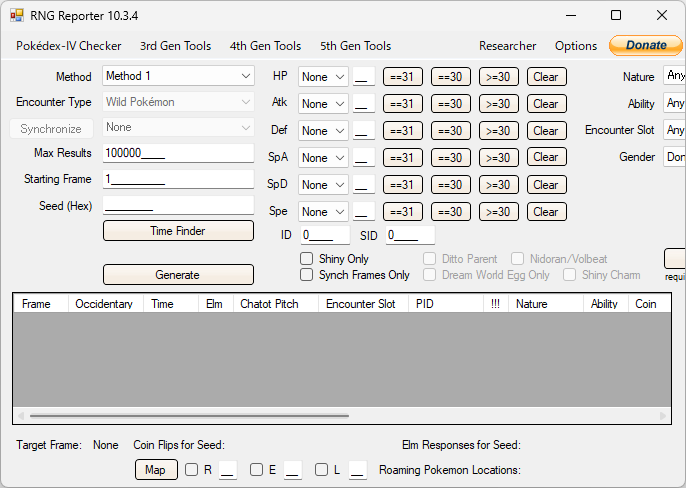686x488 pixels.
Task: Click the results grid horizontal scrollbar thumb
Action: [x=189, y=416]
